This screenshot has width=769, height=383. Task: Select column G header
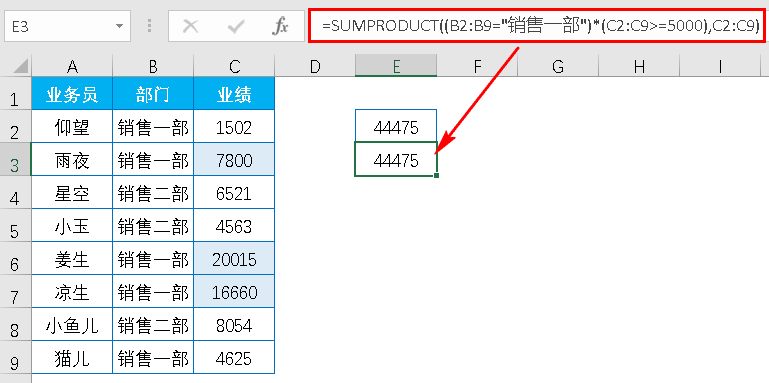[x=558, y=66]
